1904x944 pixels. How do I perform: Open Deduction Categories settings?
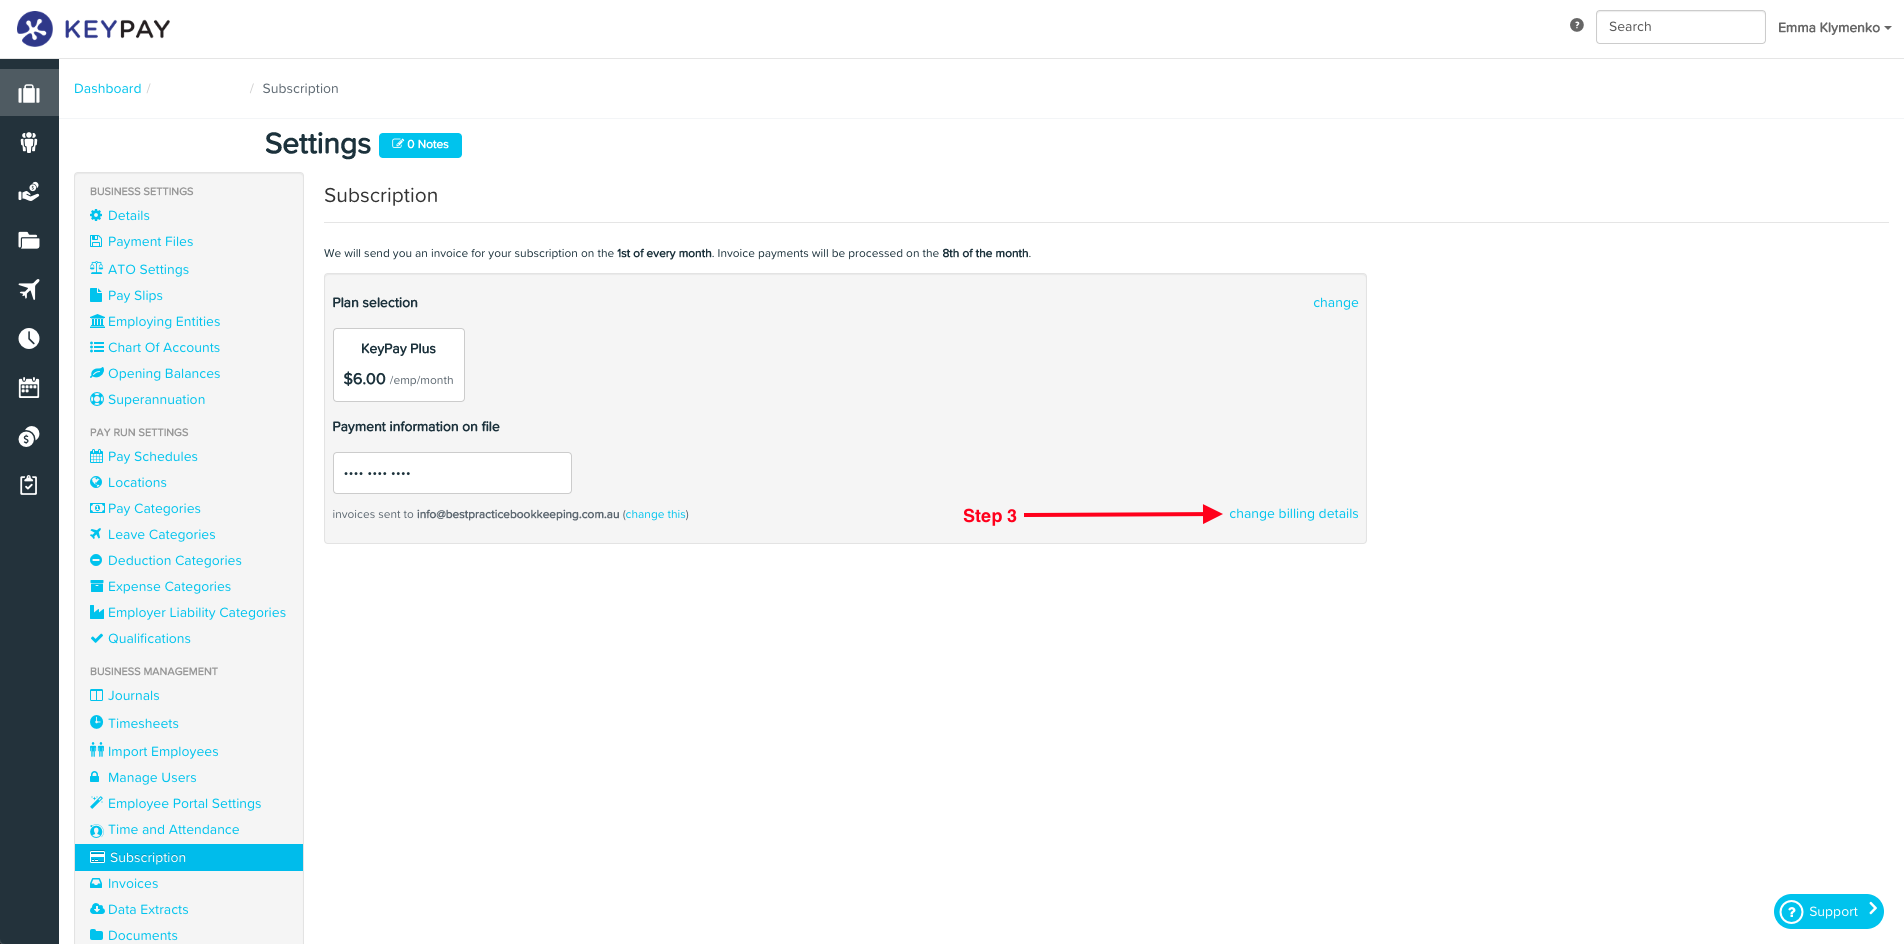[175, 560]
